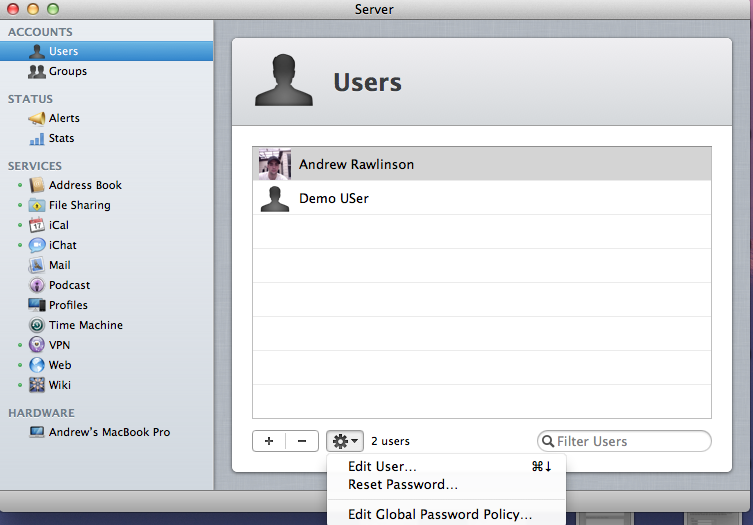Click the Demo USer silhouette avatar
Viewport: 753px width, 525px height.
pos(275,198)
